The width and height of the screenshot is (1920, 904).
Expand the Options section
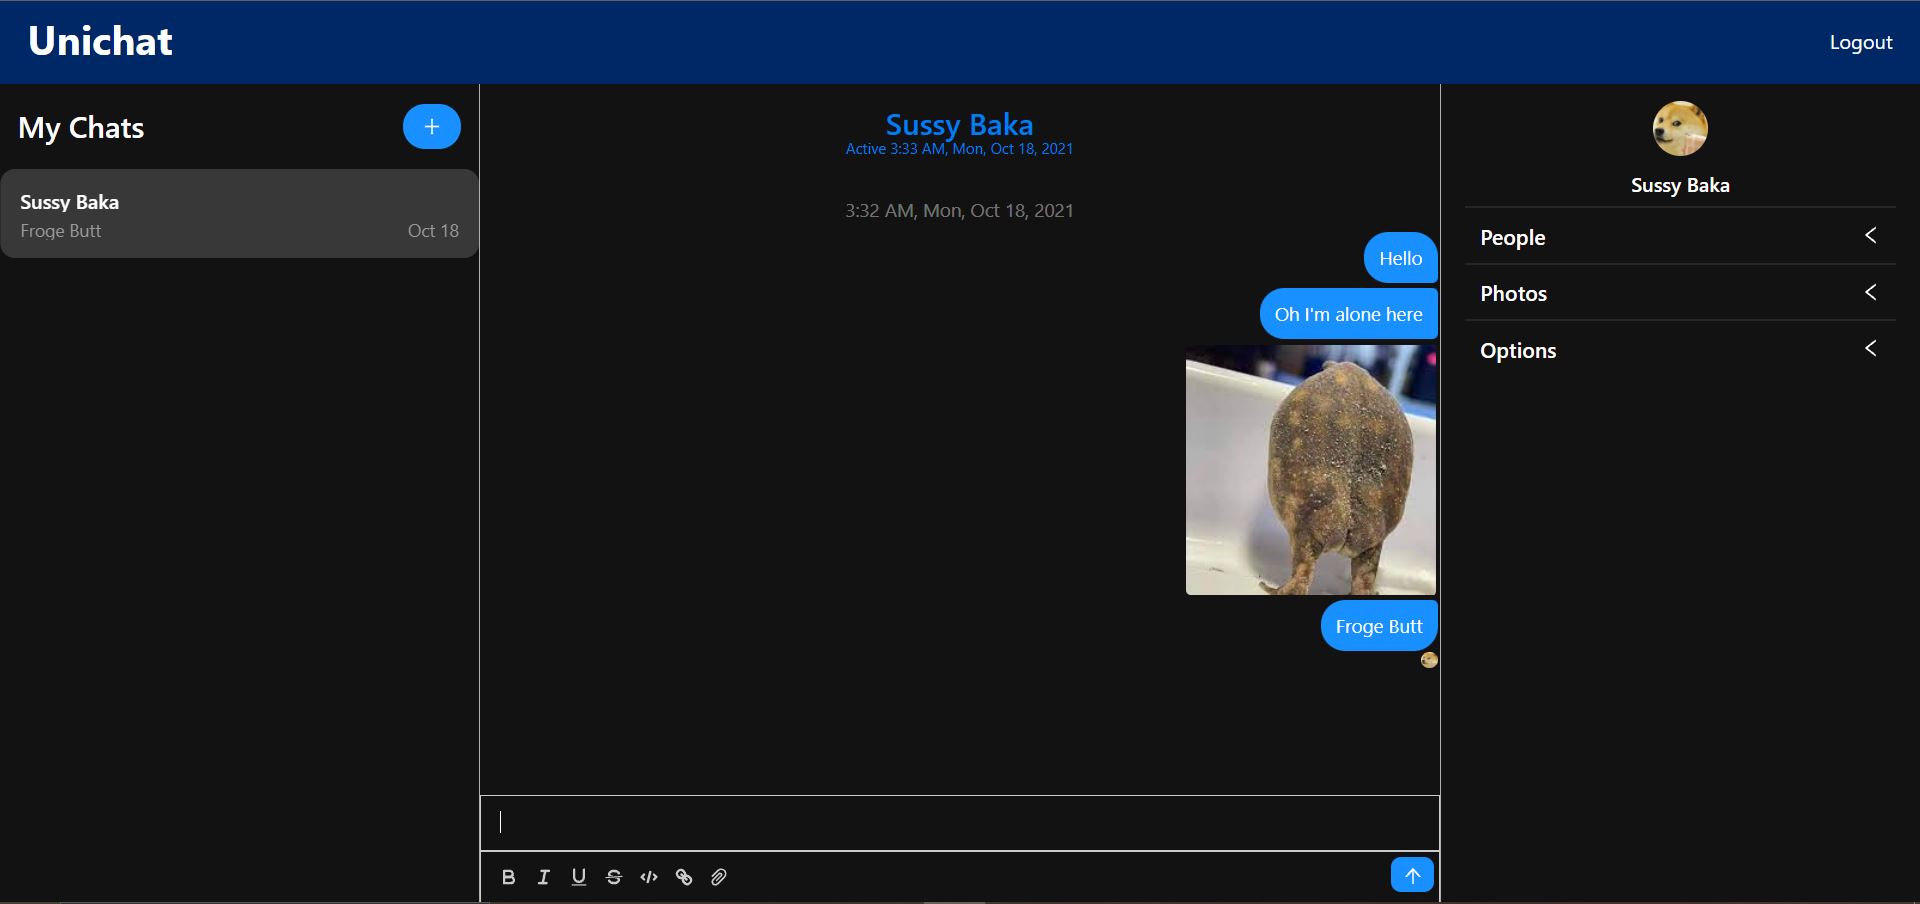pos(1679,350)
